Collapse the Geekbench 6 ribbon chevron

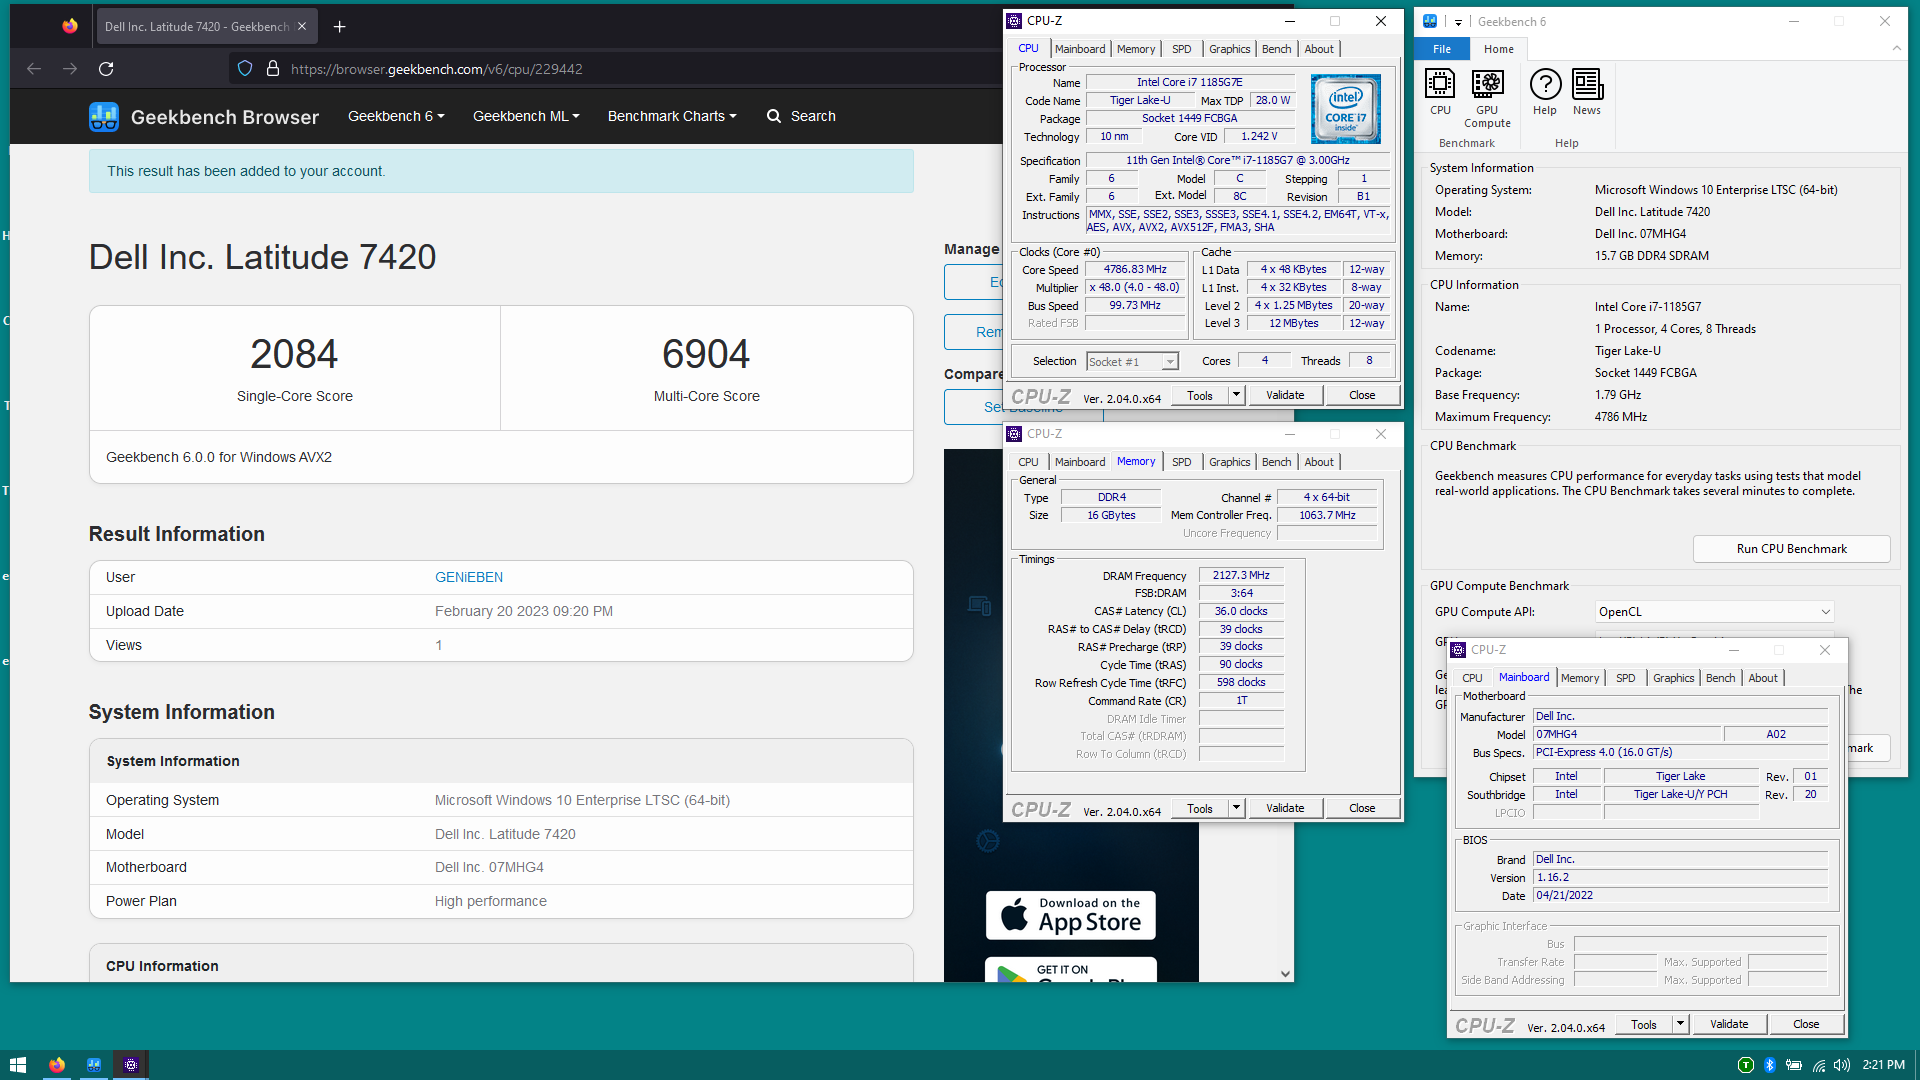point(1896,48)
